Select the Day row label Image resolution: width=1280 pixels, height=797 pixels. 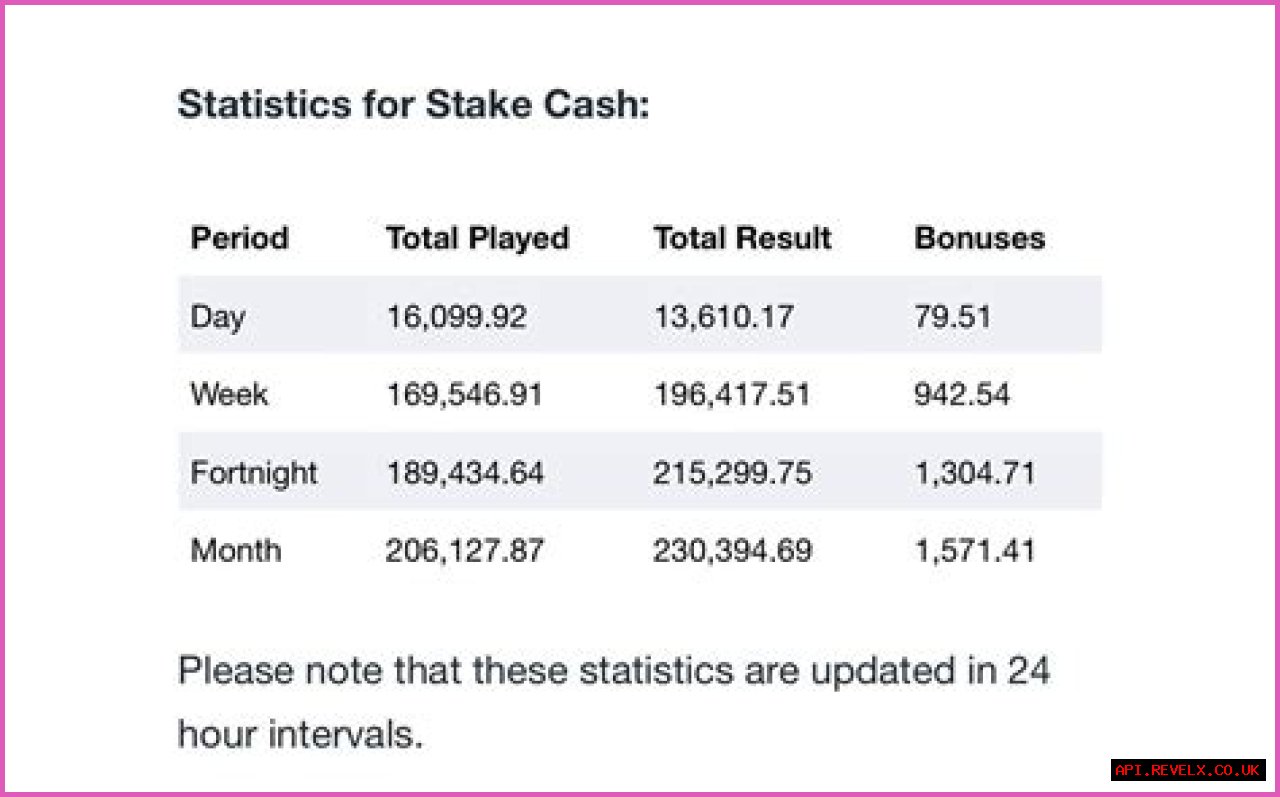tap(217, 317)
